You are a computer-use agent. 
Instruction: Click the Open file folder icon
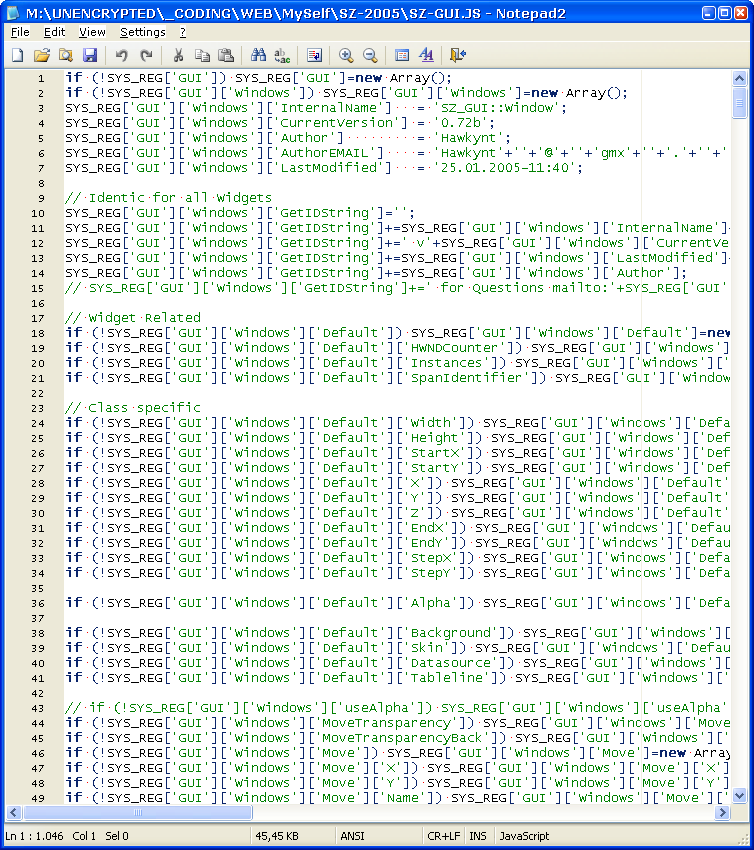point(42,55)
